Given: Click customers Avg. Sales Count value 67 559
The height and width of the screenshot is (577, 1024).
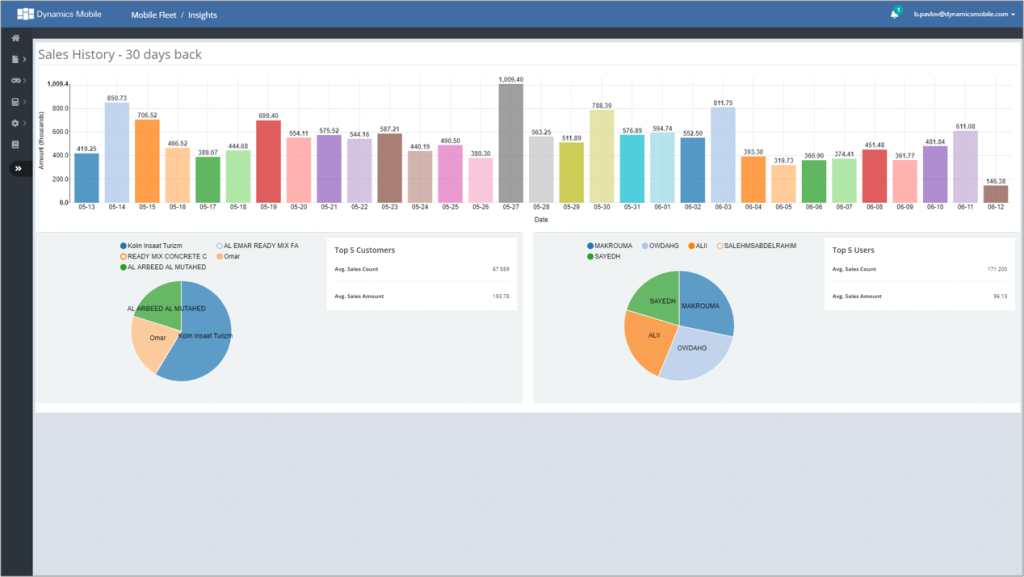Looking at the screenshot, I should [500, 269].
